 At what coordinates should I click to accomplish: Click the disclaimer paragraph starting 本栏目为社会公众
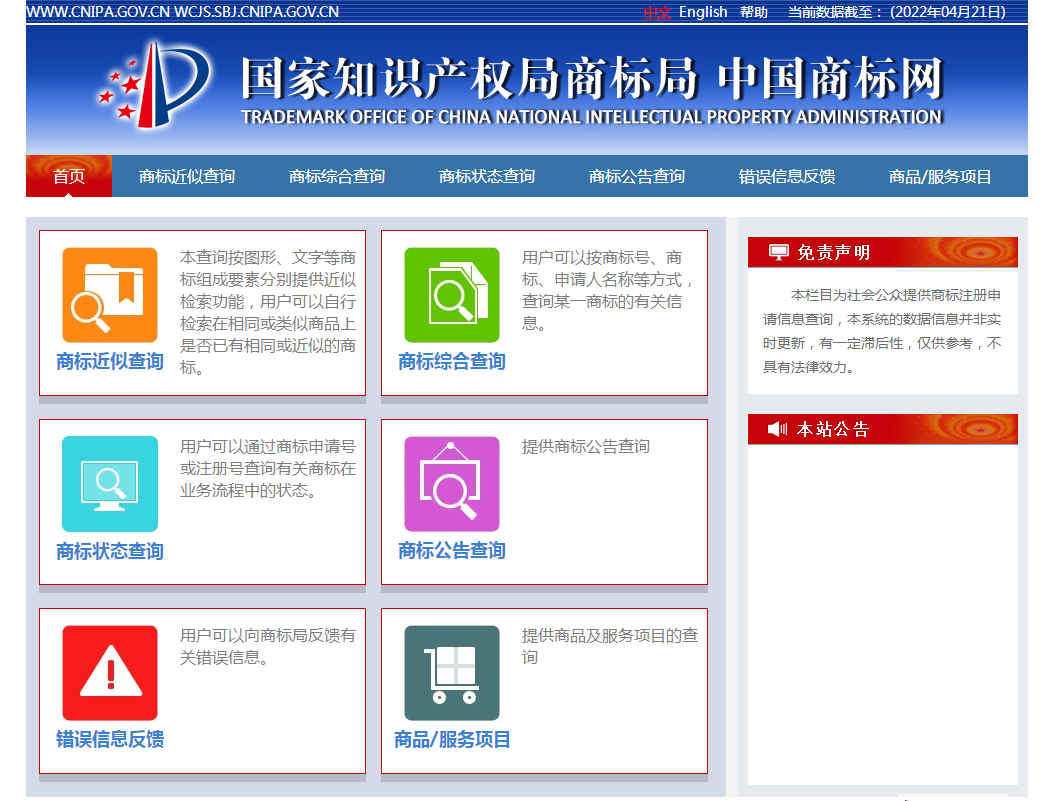pos(882,331)
